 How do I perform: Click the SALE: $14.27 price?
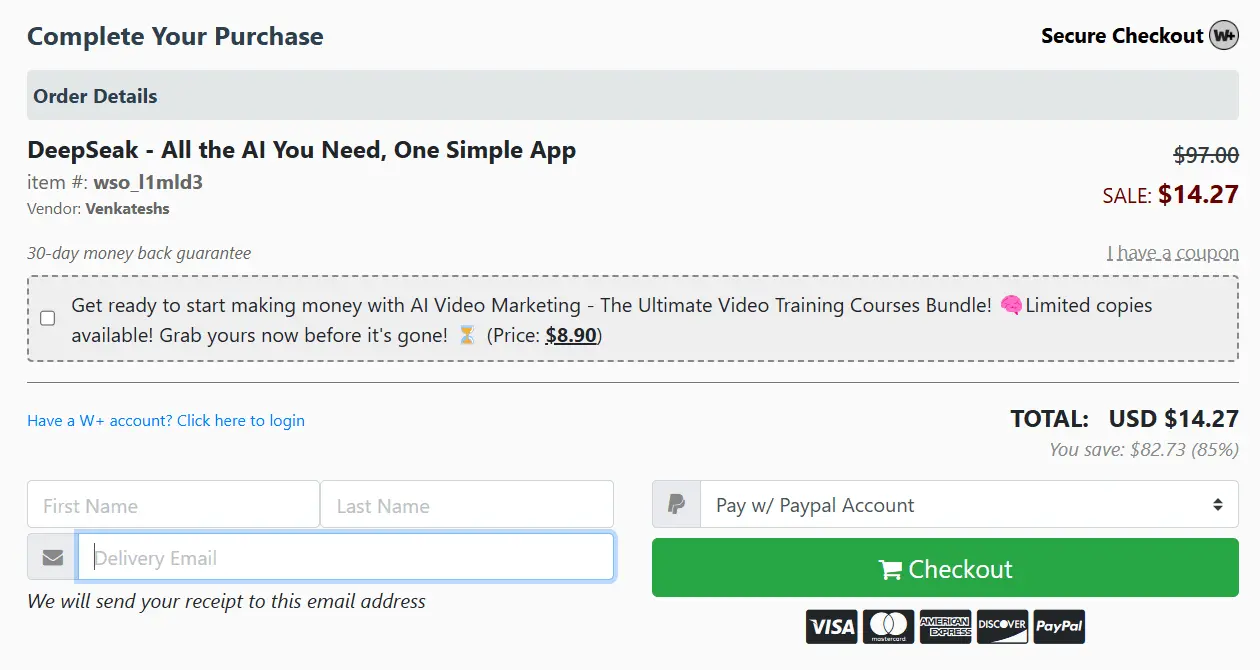1171,194
